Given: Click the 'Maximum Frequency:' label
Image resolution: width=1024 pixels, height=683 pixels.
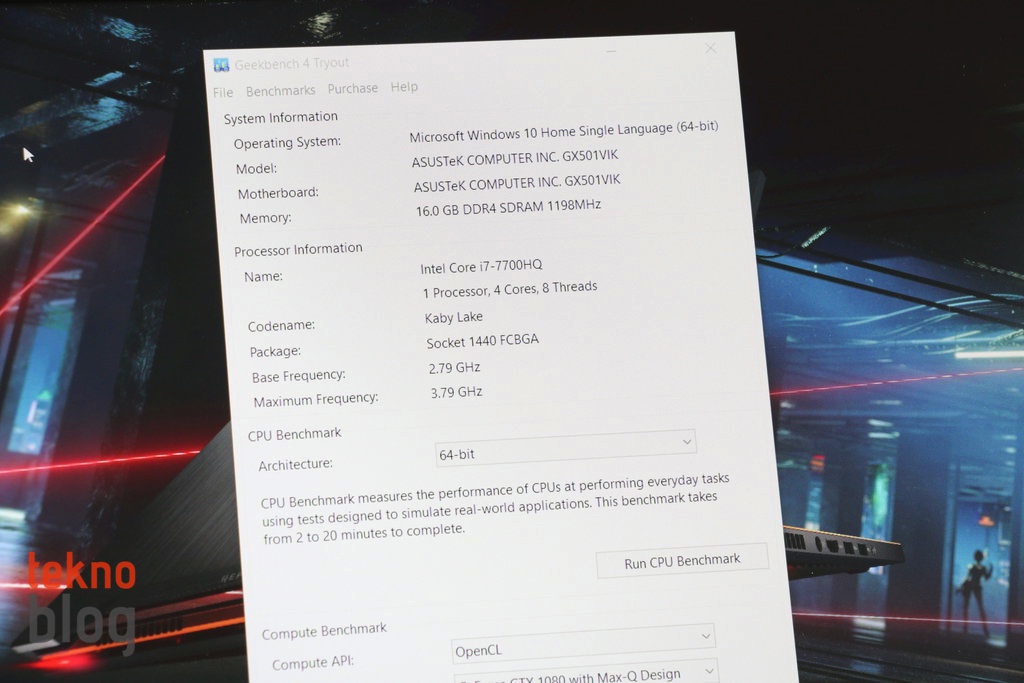Looking at the screenshot, I should click(x=316, y=400).
